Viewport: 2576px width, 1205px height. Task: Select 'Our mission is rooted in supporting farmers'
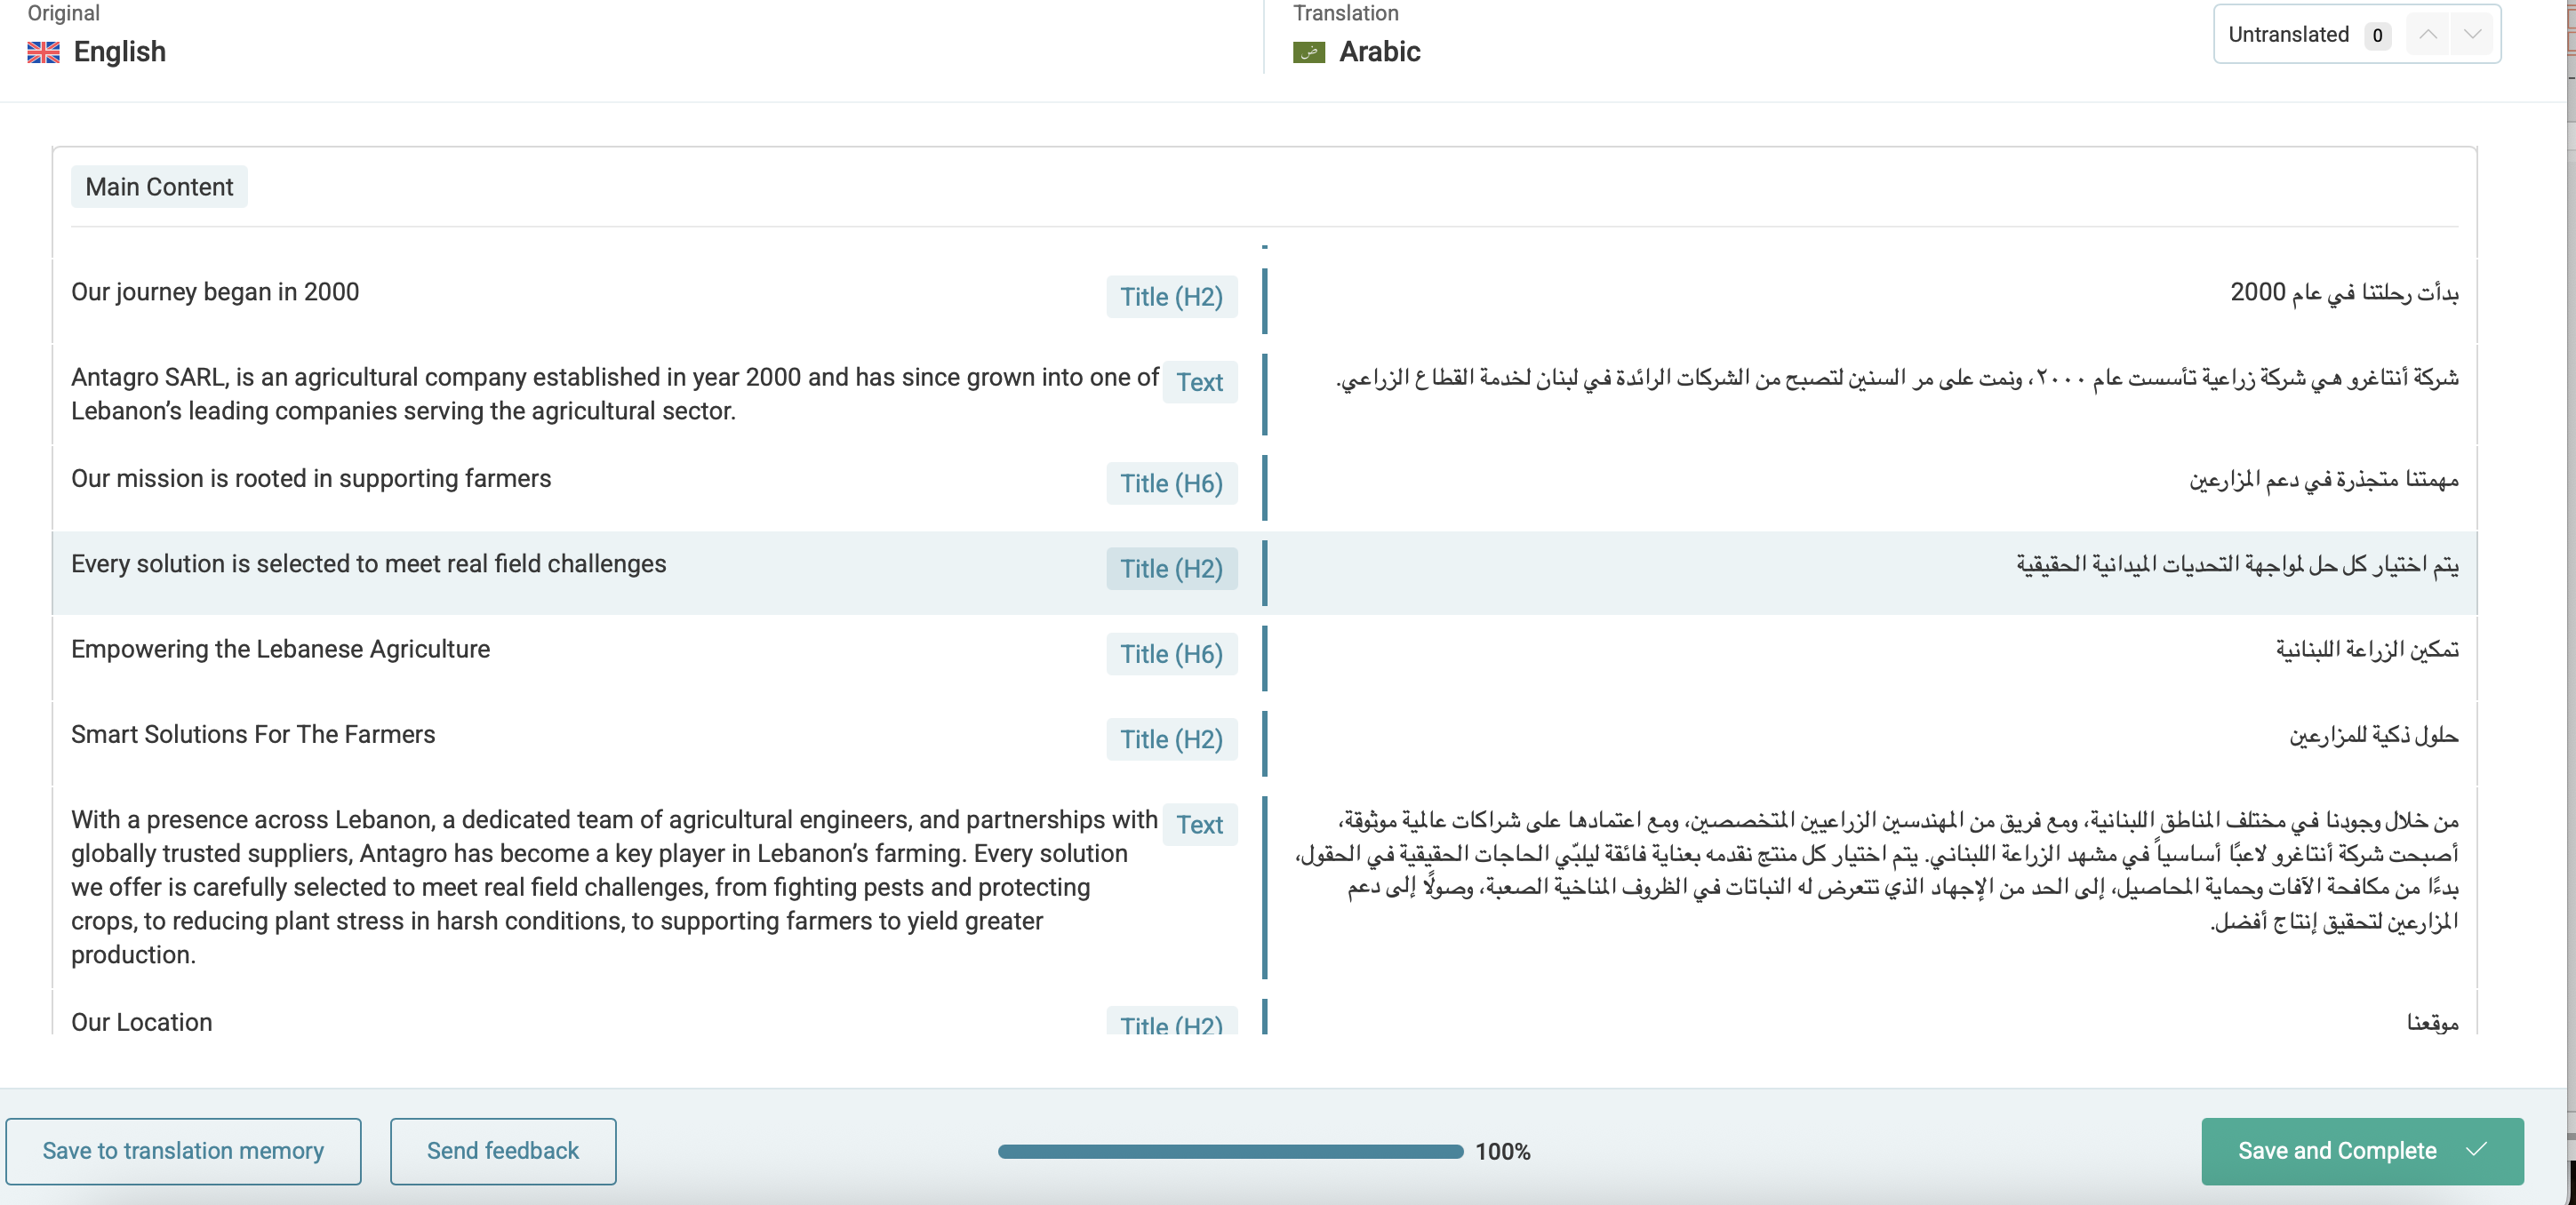(311, 479)
